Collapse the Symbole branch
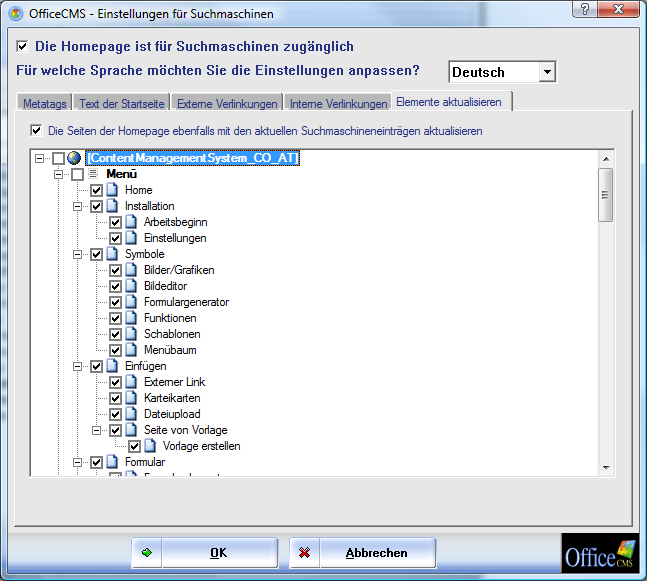 (x=77, y=254)
